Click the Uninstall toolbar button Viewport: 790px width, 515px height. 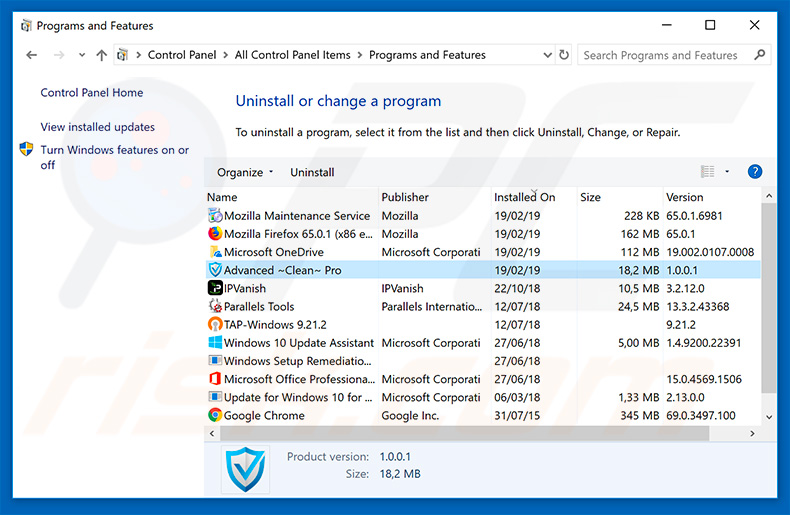312,172
